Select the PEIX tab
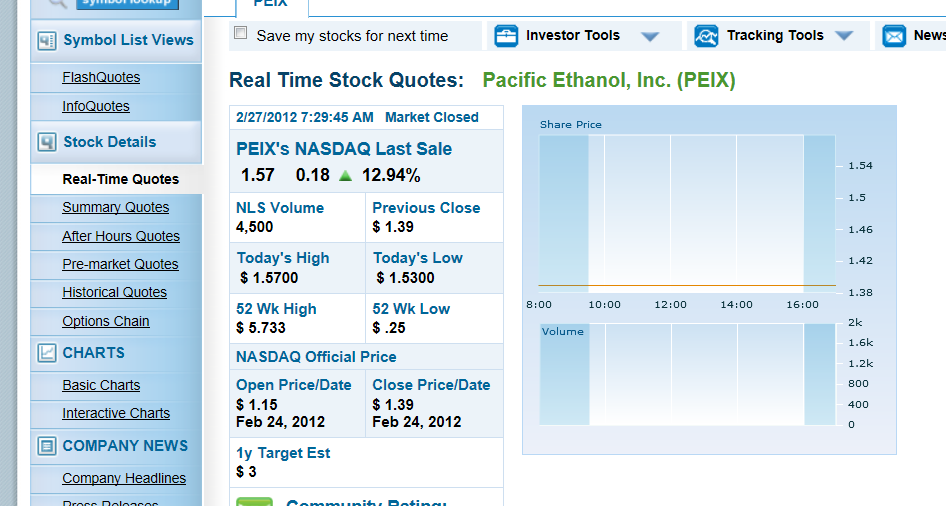This screenshot has height=506, width=946. [x=271, y=5]
